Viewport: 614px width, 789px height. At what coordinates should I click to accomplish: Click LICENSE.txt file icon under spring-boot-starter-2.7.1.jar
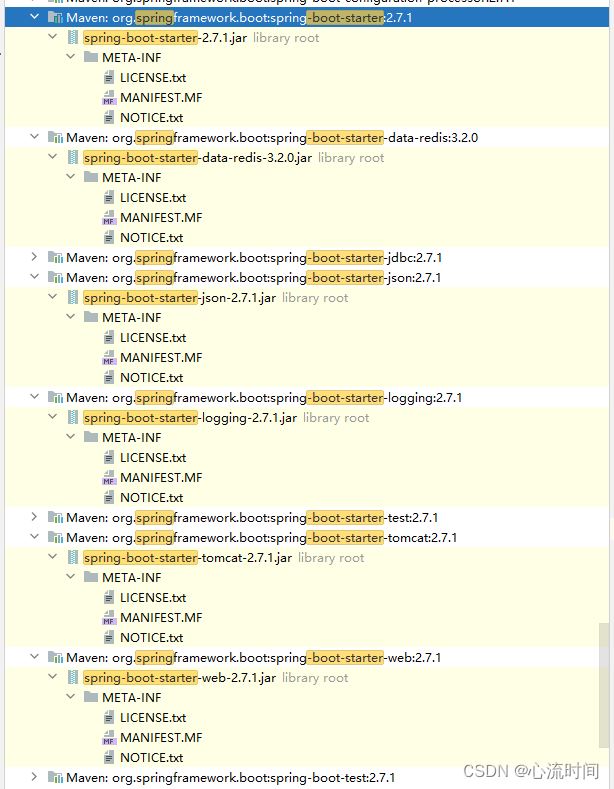(109, 77)
